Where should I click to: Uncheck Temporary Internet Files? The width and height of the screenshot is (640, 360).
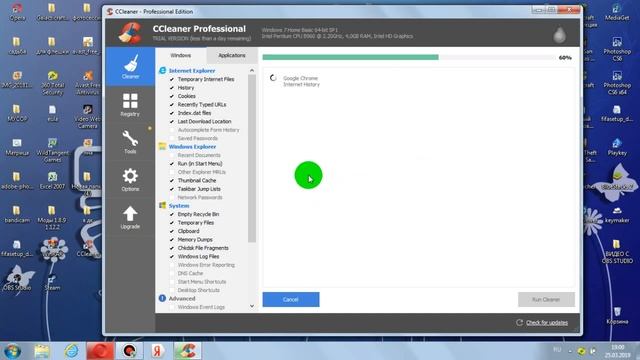pyautogui.click(x=172, y=79)
